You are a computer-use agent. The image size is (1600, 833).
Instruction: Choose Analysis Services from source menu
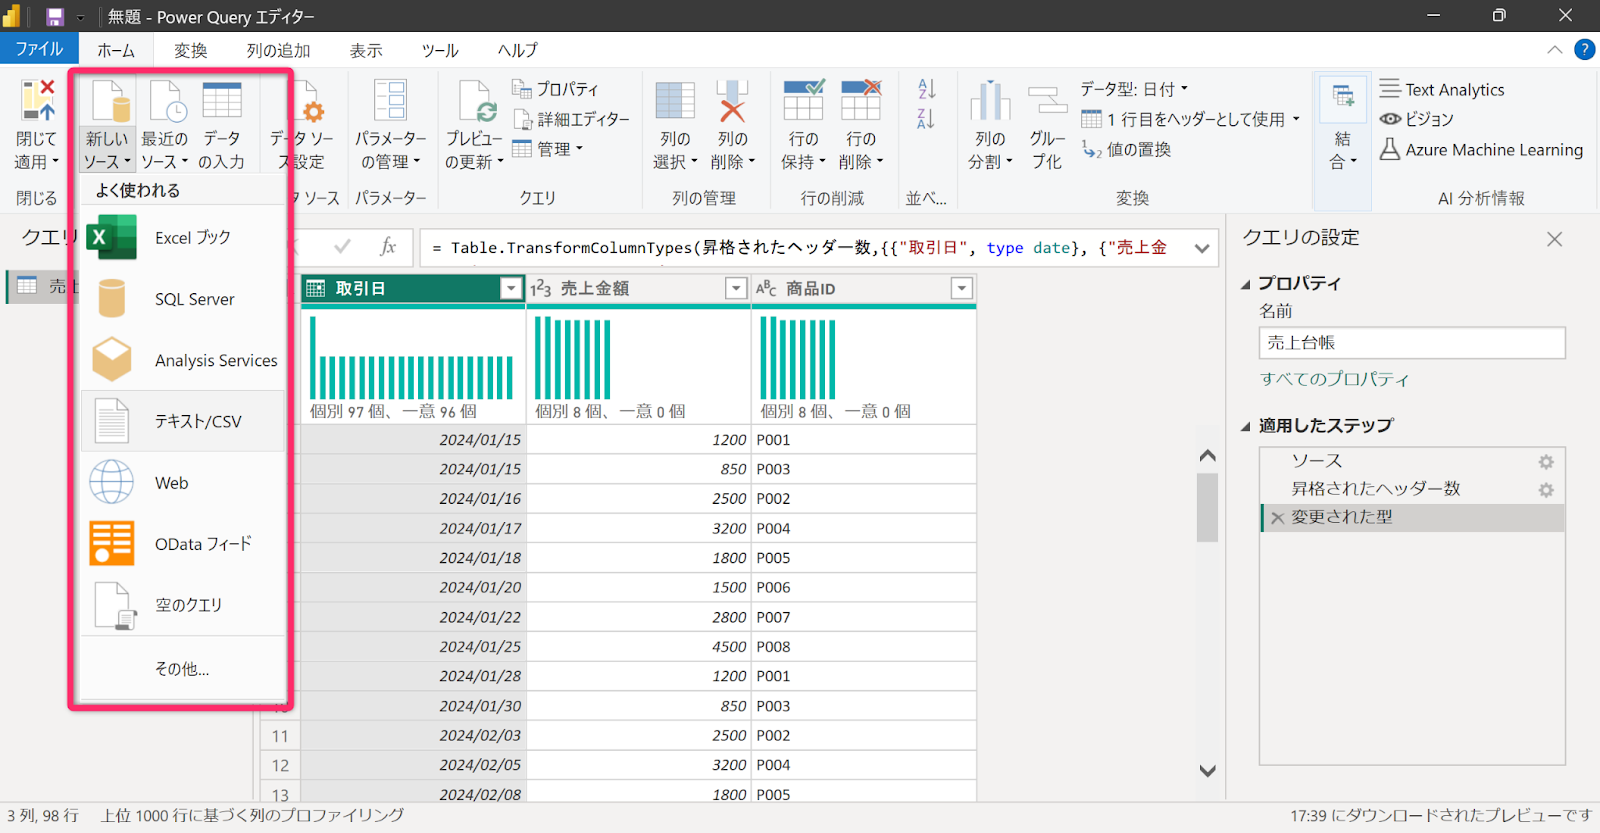pos(183,360)
